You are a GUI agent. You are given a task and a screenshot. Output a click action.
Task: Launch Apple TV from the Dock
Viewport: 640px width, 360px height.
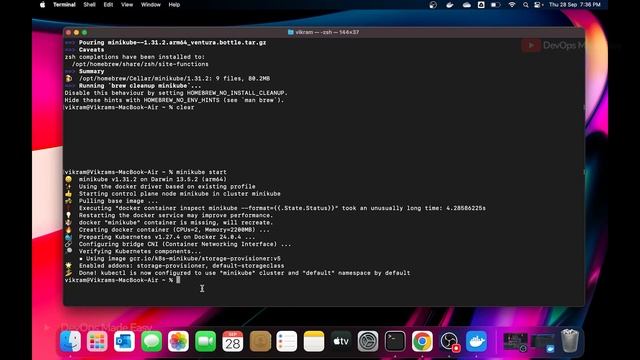click(x=341, y=341)
